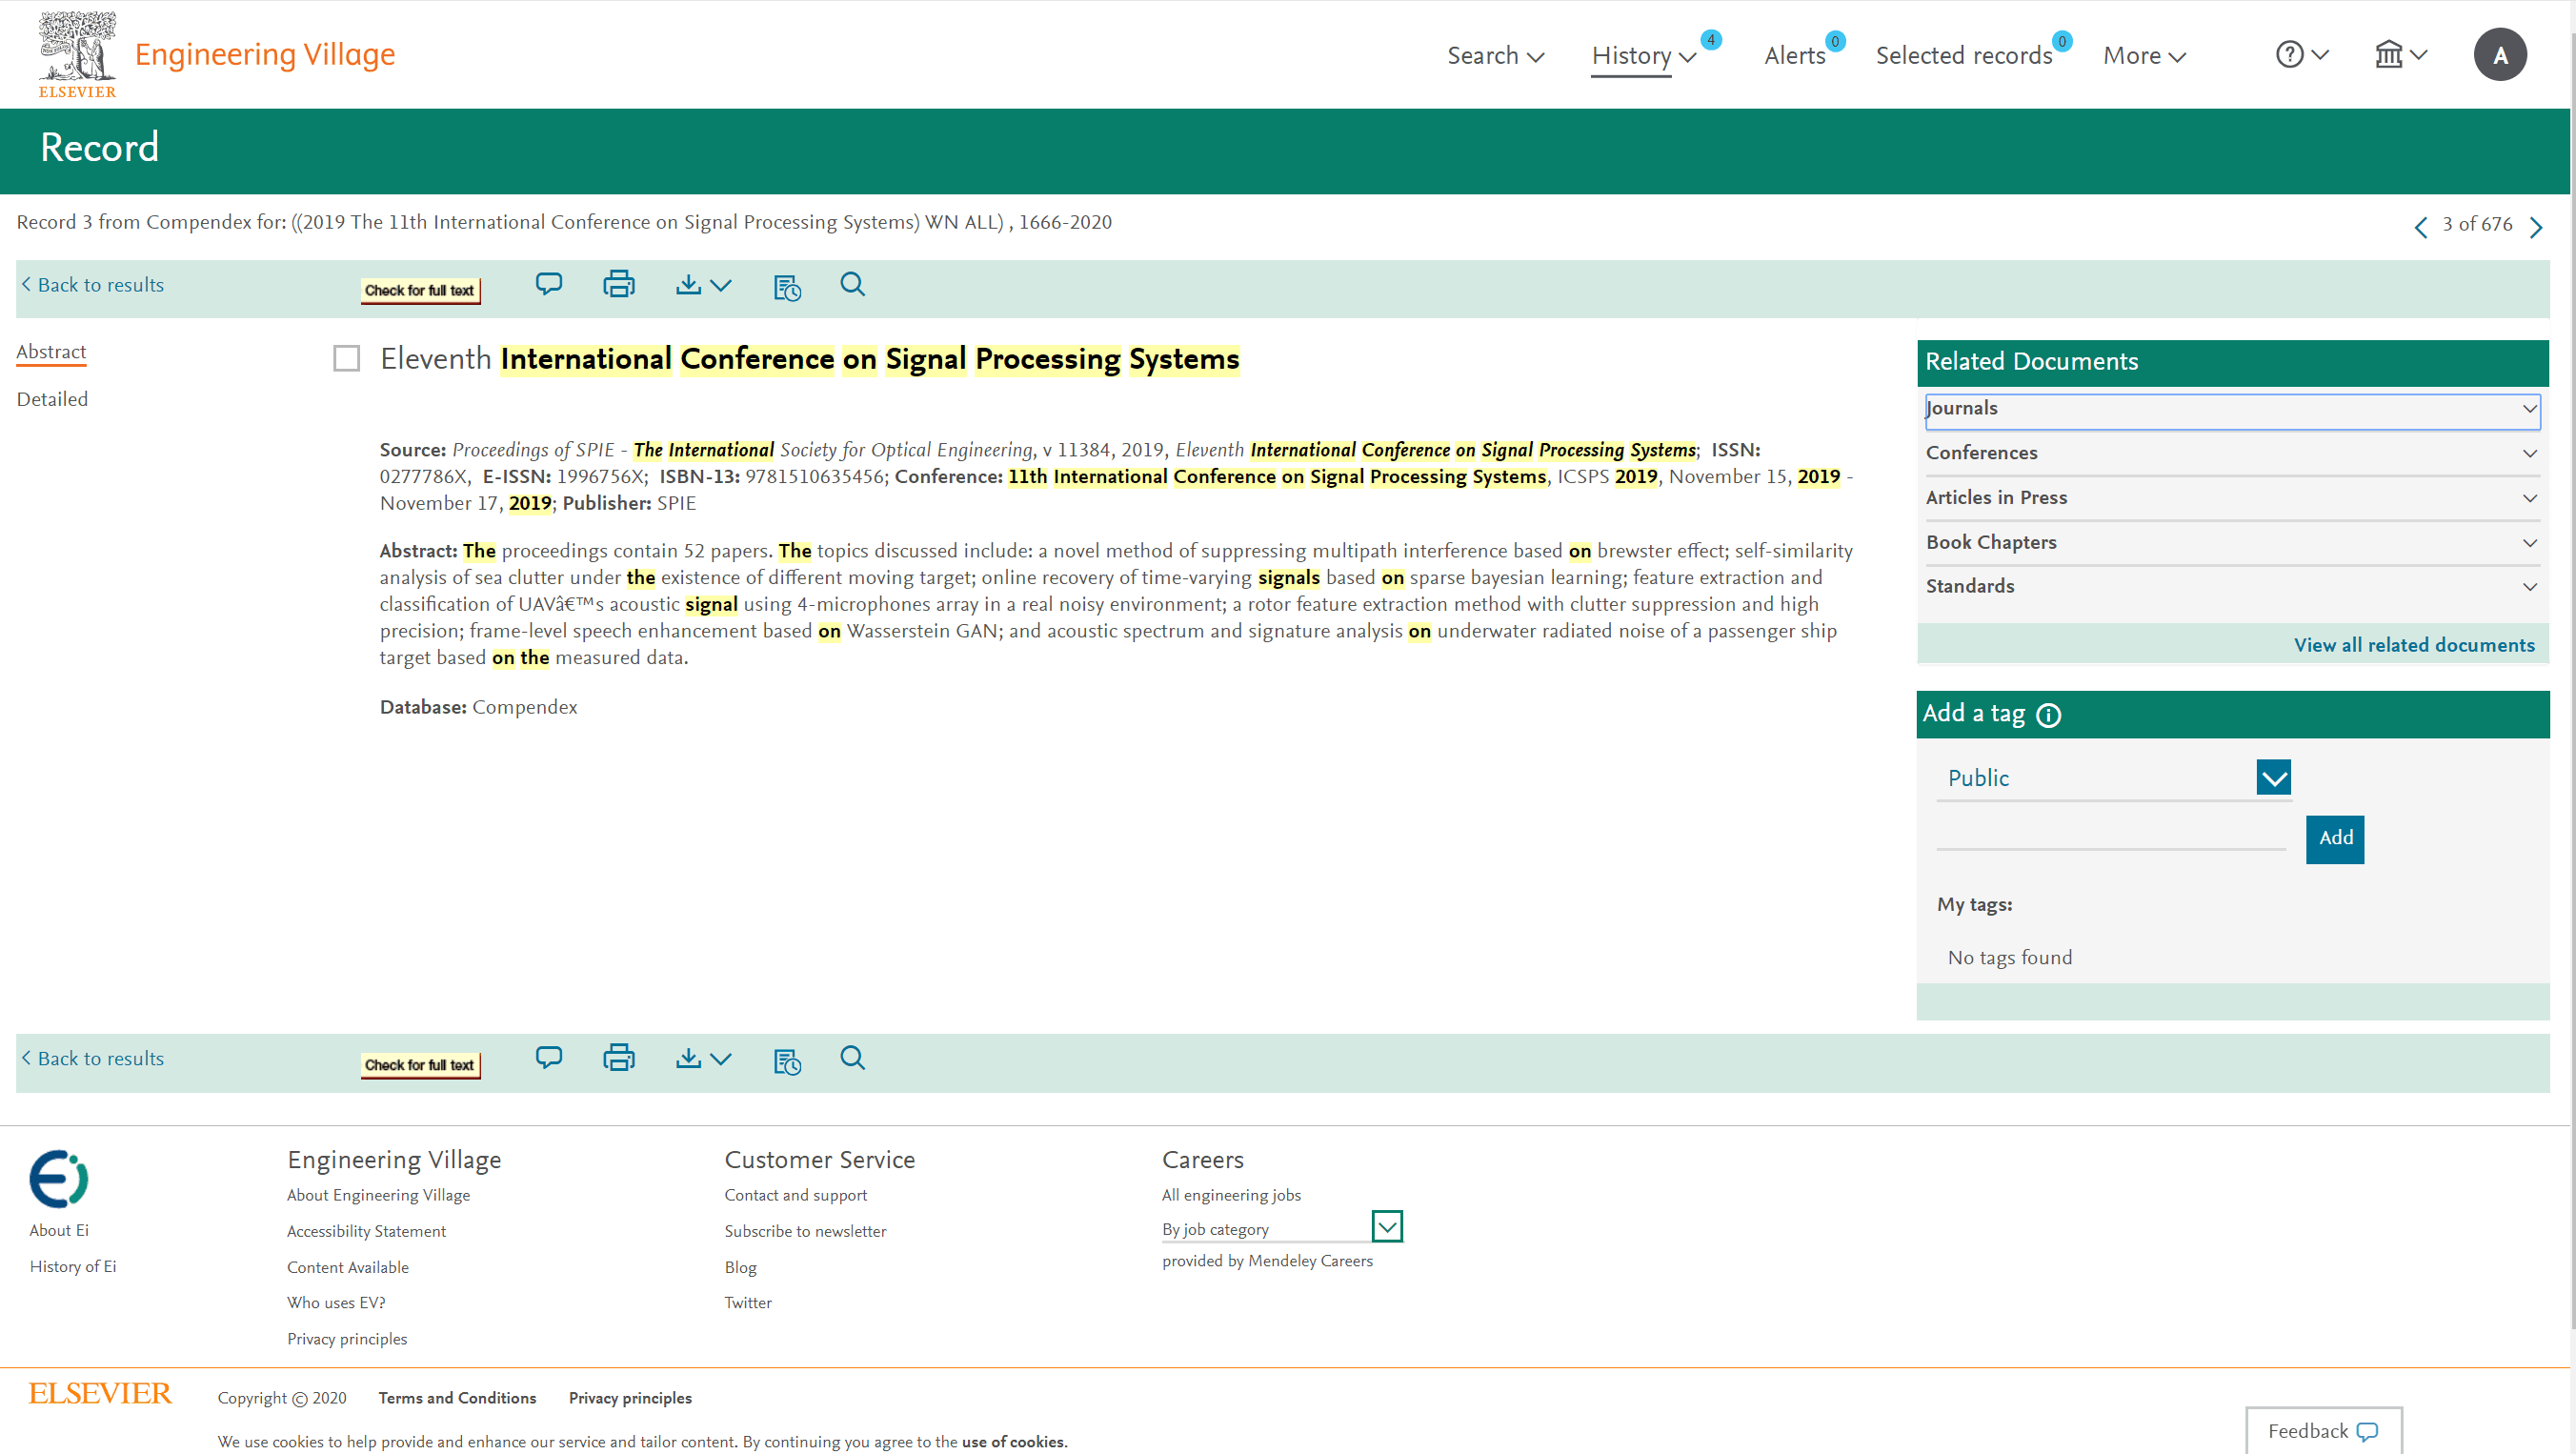Viewport: 2576px width, 1454px height.
Task: Print record using bottom toolbar printer icon
Action: [619, 1058]
